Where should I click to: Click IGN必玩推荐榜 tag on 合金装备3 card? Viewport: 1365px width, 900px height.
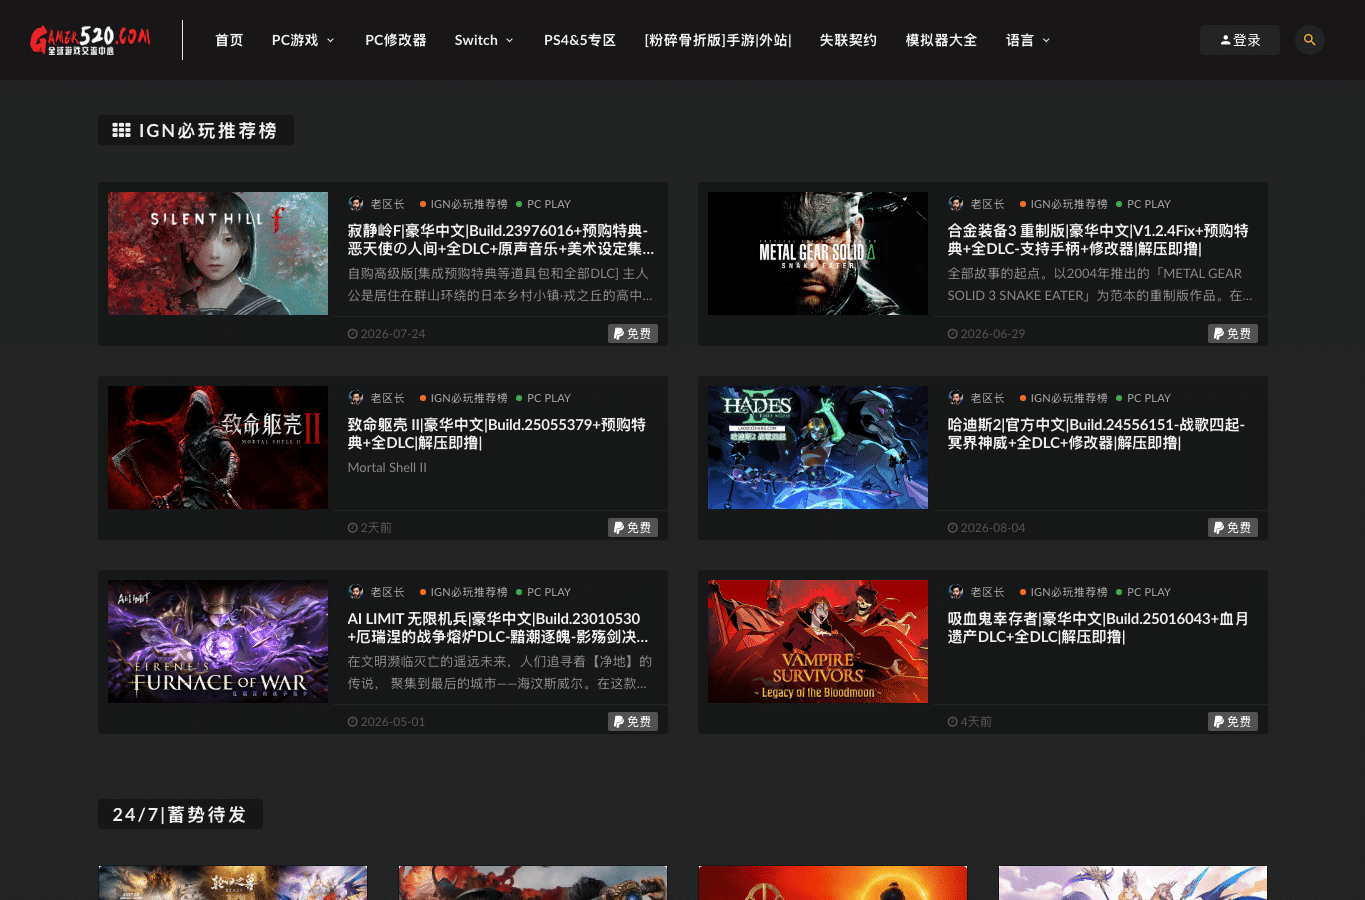(x=1064, y=204)
